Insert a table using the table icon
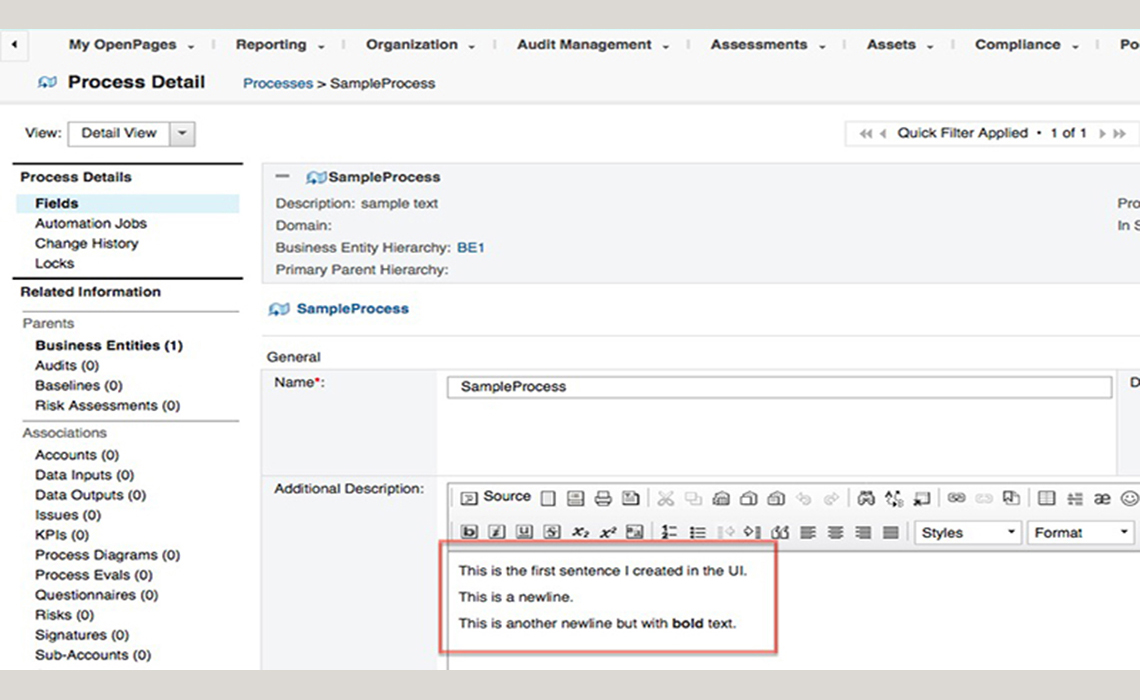 pos(1046,498)
